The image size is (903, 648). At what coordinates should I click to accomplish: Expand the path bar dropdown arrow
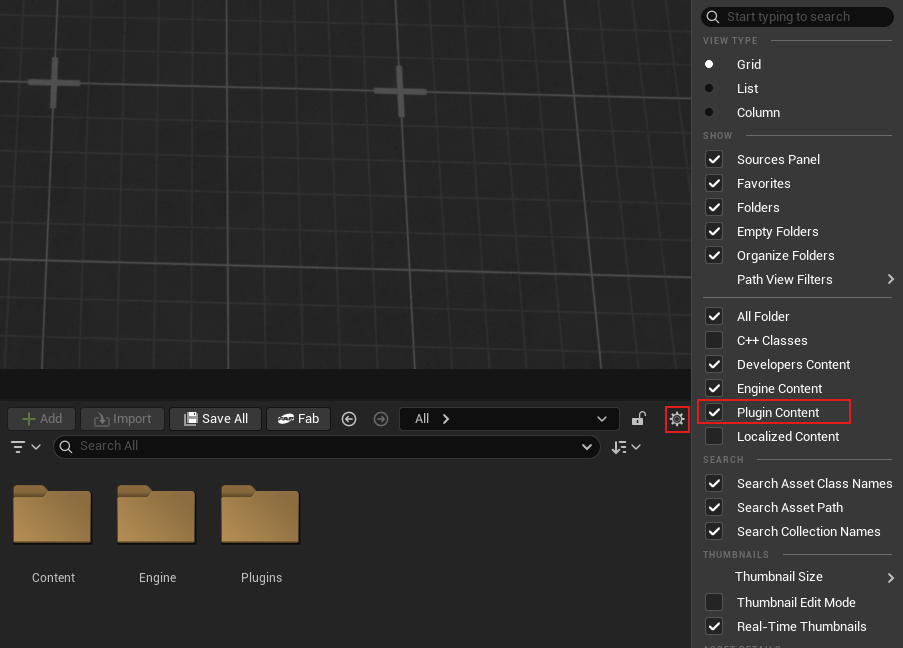pyautogui.click(x=601, y=419)
